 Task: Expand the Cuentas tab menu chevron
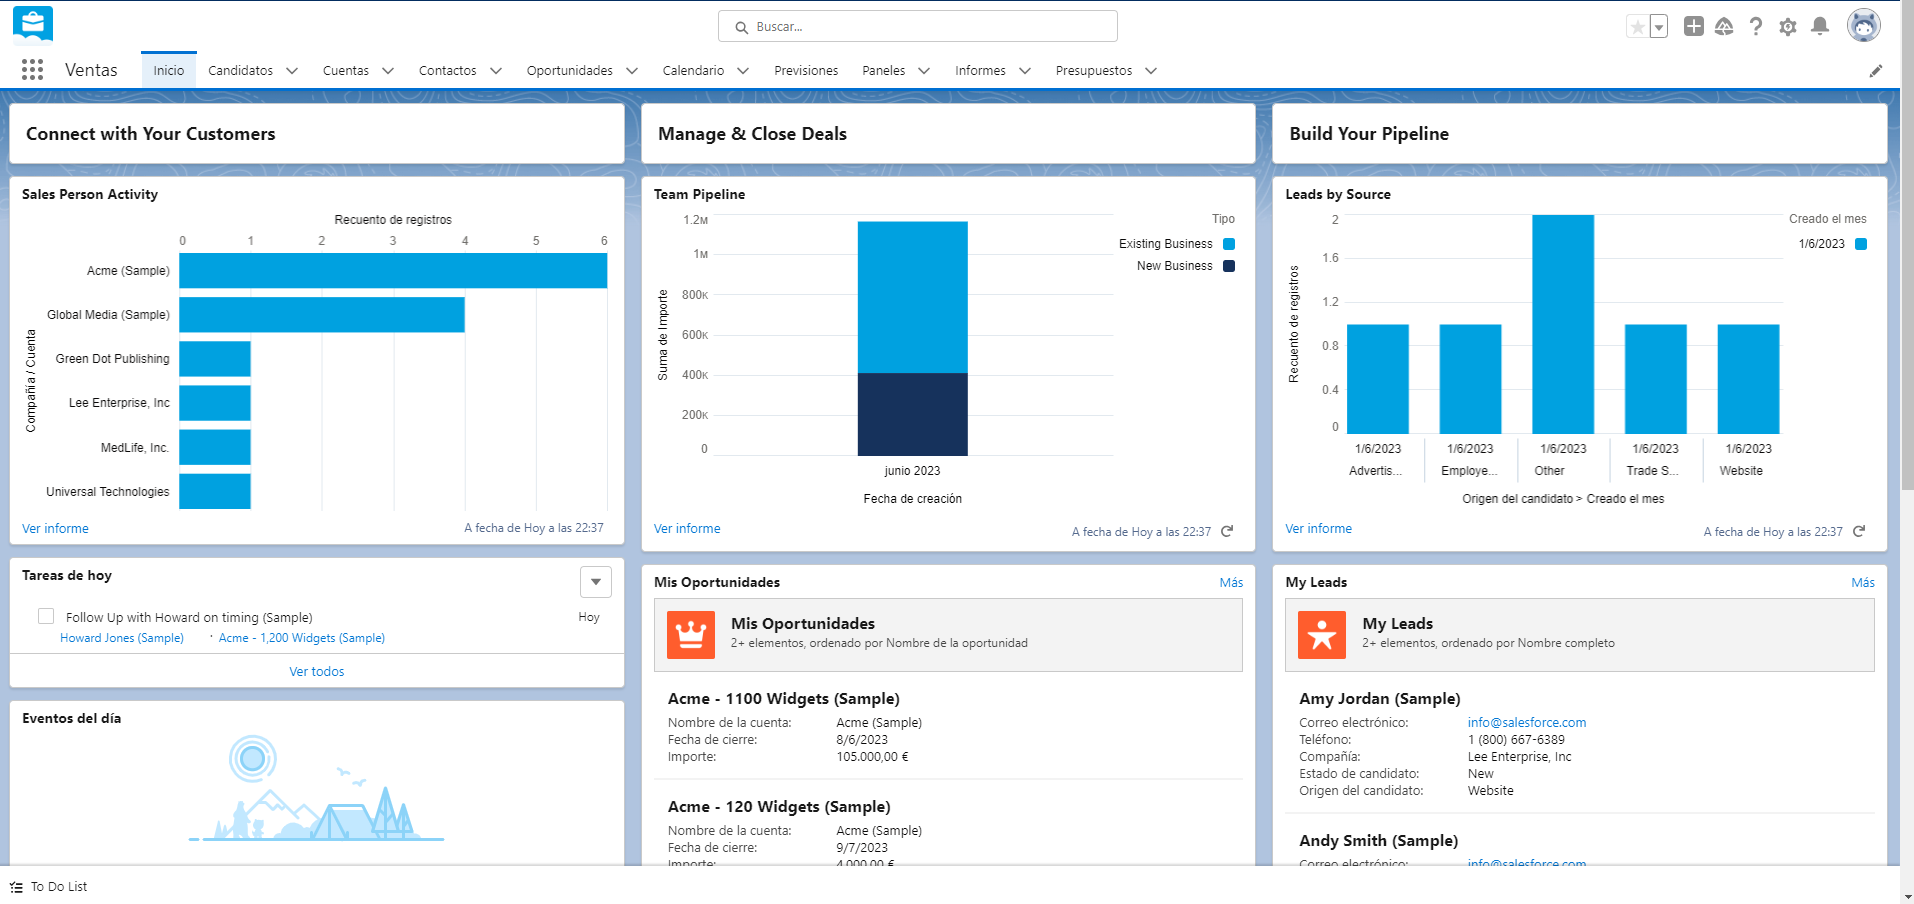pyautogui.click(x=388, y=71)
